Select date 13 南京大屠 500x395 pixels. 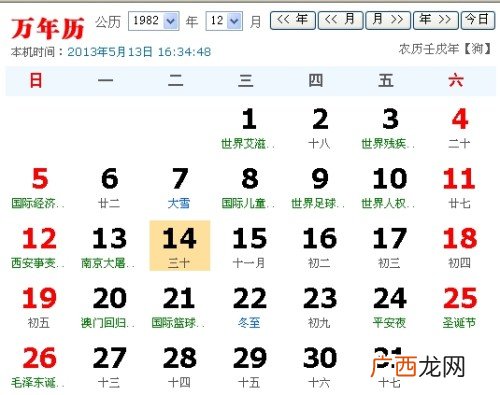pyautogui.click(x=109, y=247)
